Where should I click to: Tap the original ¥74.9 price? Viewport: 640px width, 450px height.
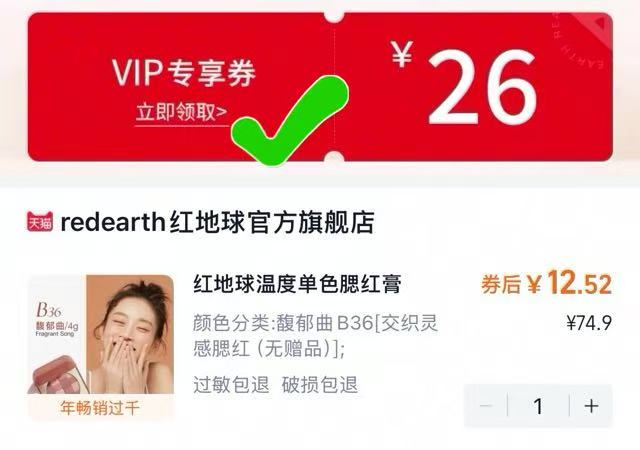point(589,323)
